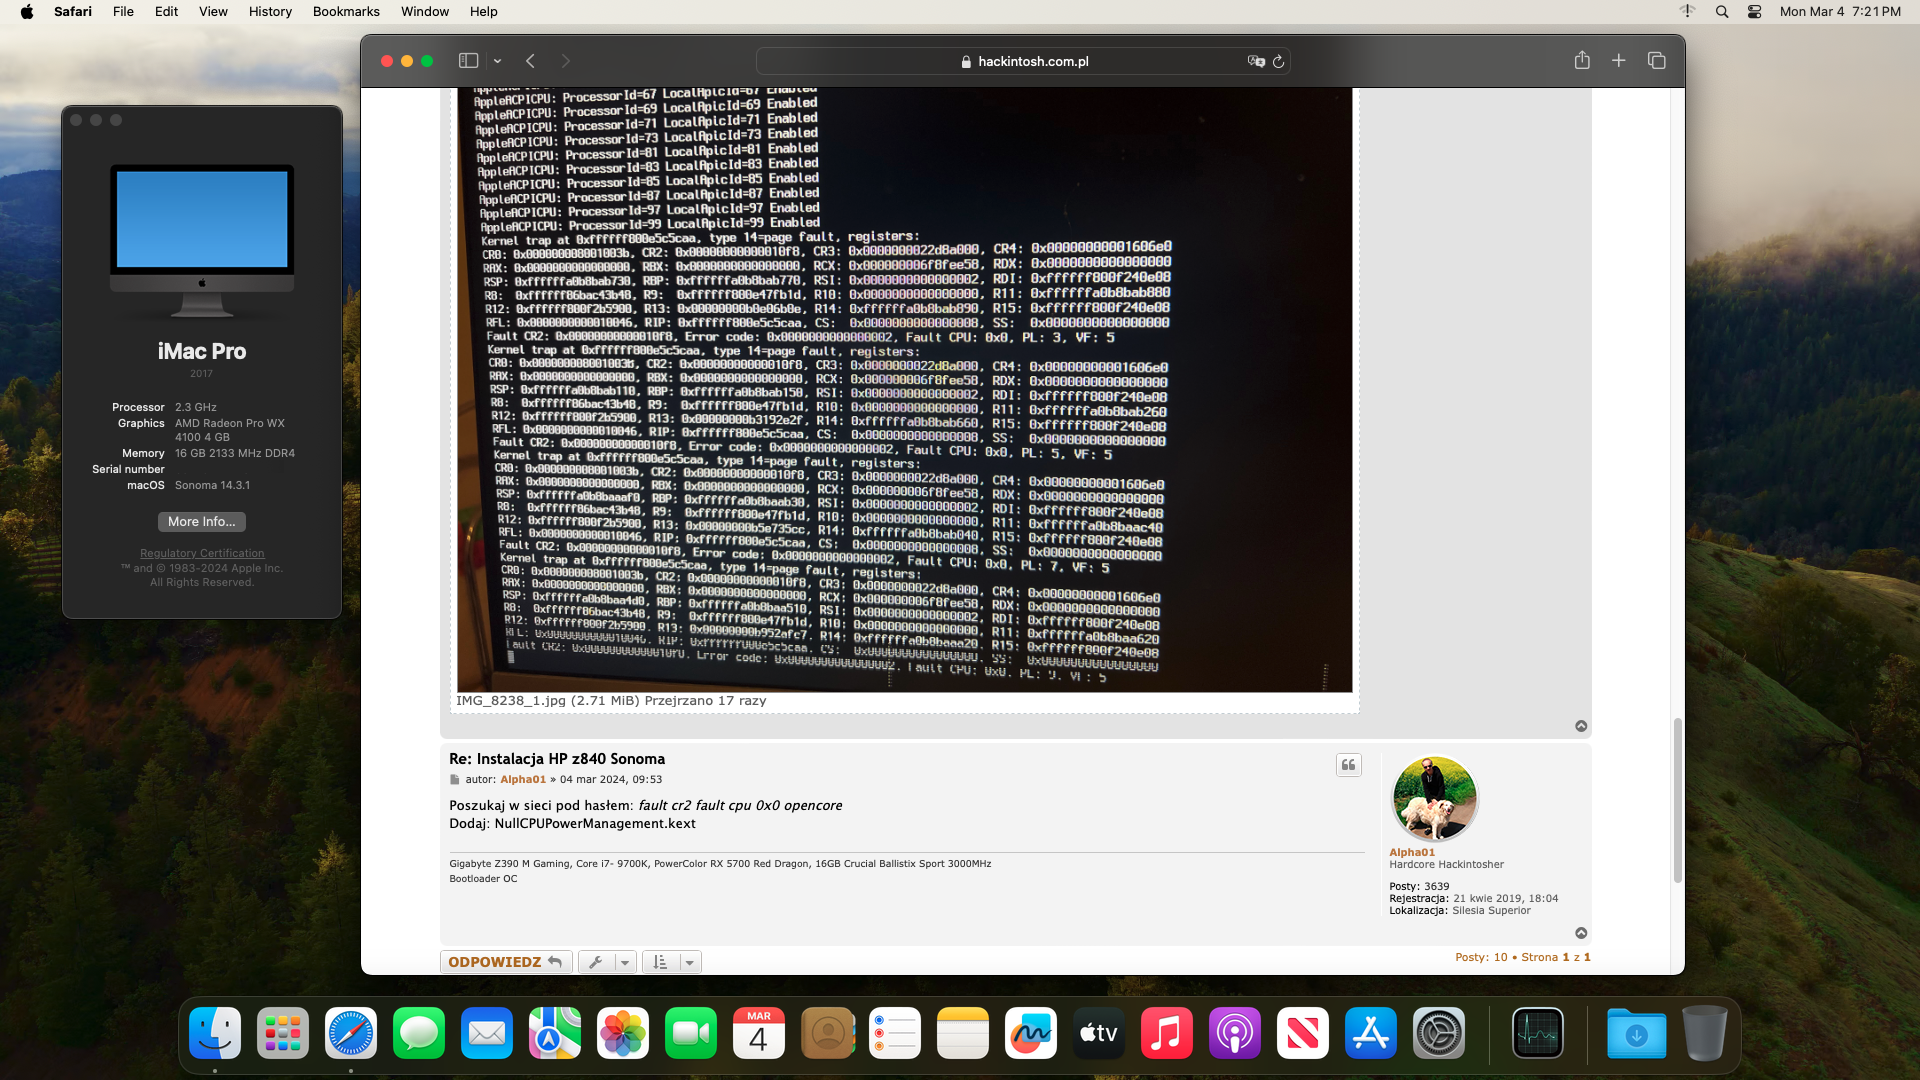1920x1080 pixels.
Task: Open the More Info... button
Action: tap(201, 522)
